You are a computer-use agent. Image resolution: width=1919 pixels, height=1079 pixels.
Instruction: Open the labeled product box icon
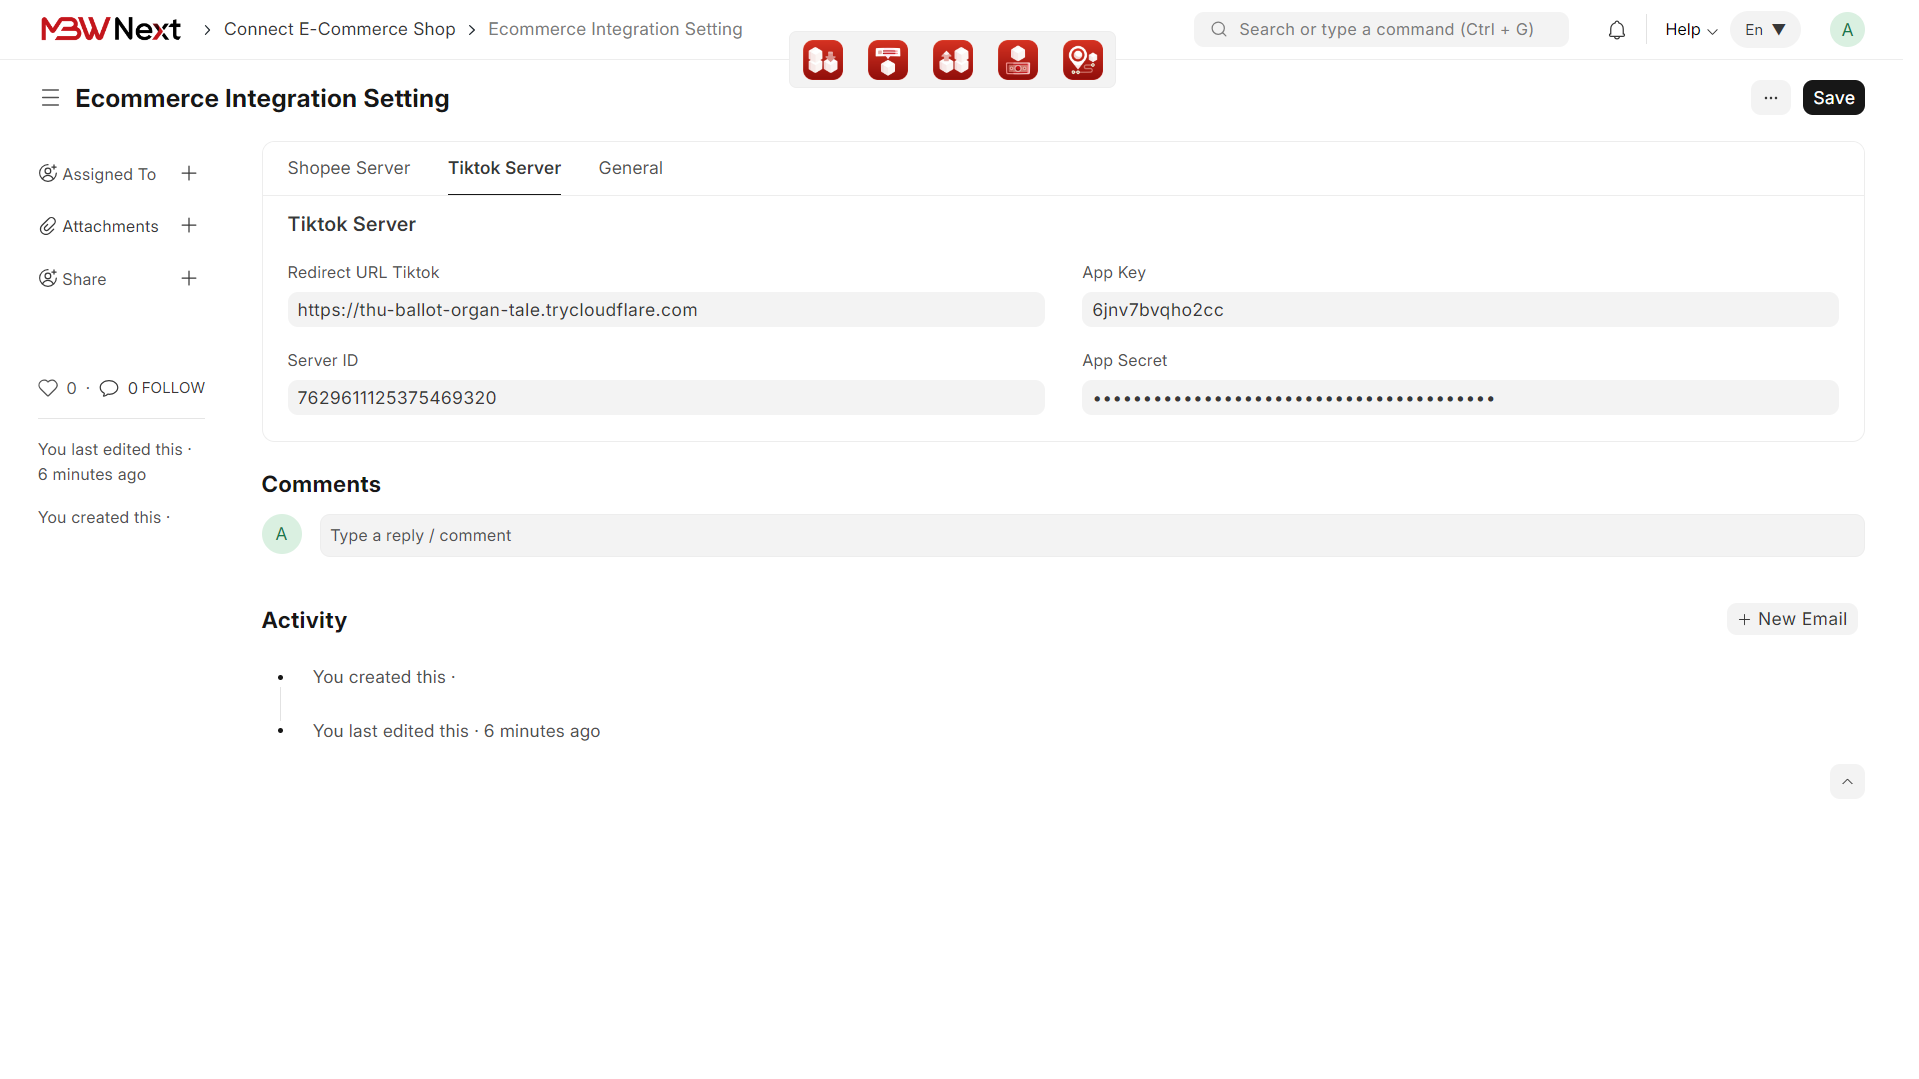pyautogui.click(x=888, y=60)
